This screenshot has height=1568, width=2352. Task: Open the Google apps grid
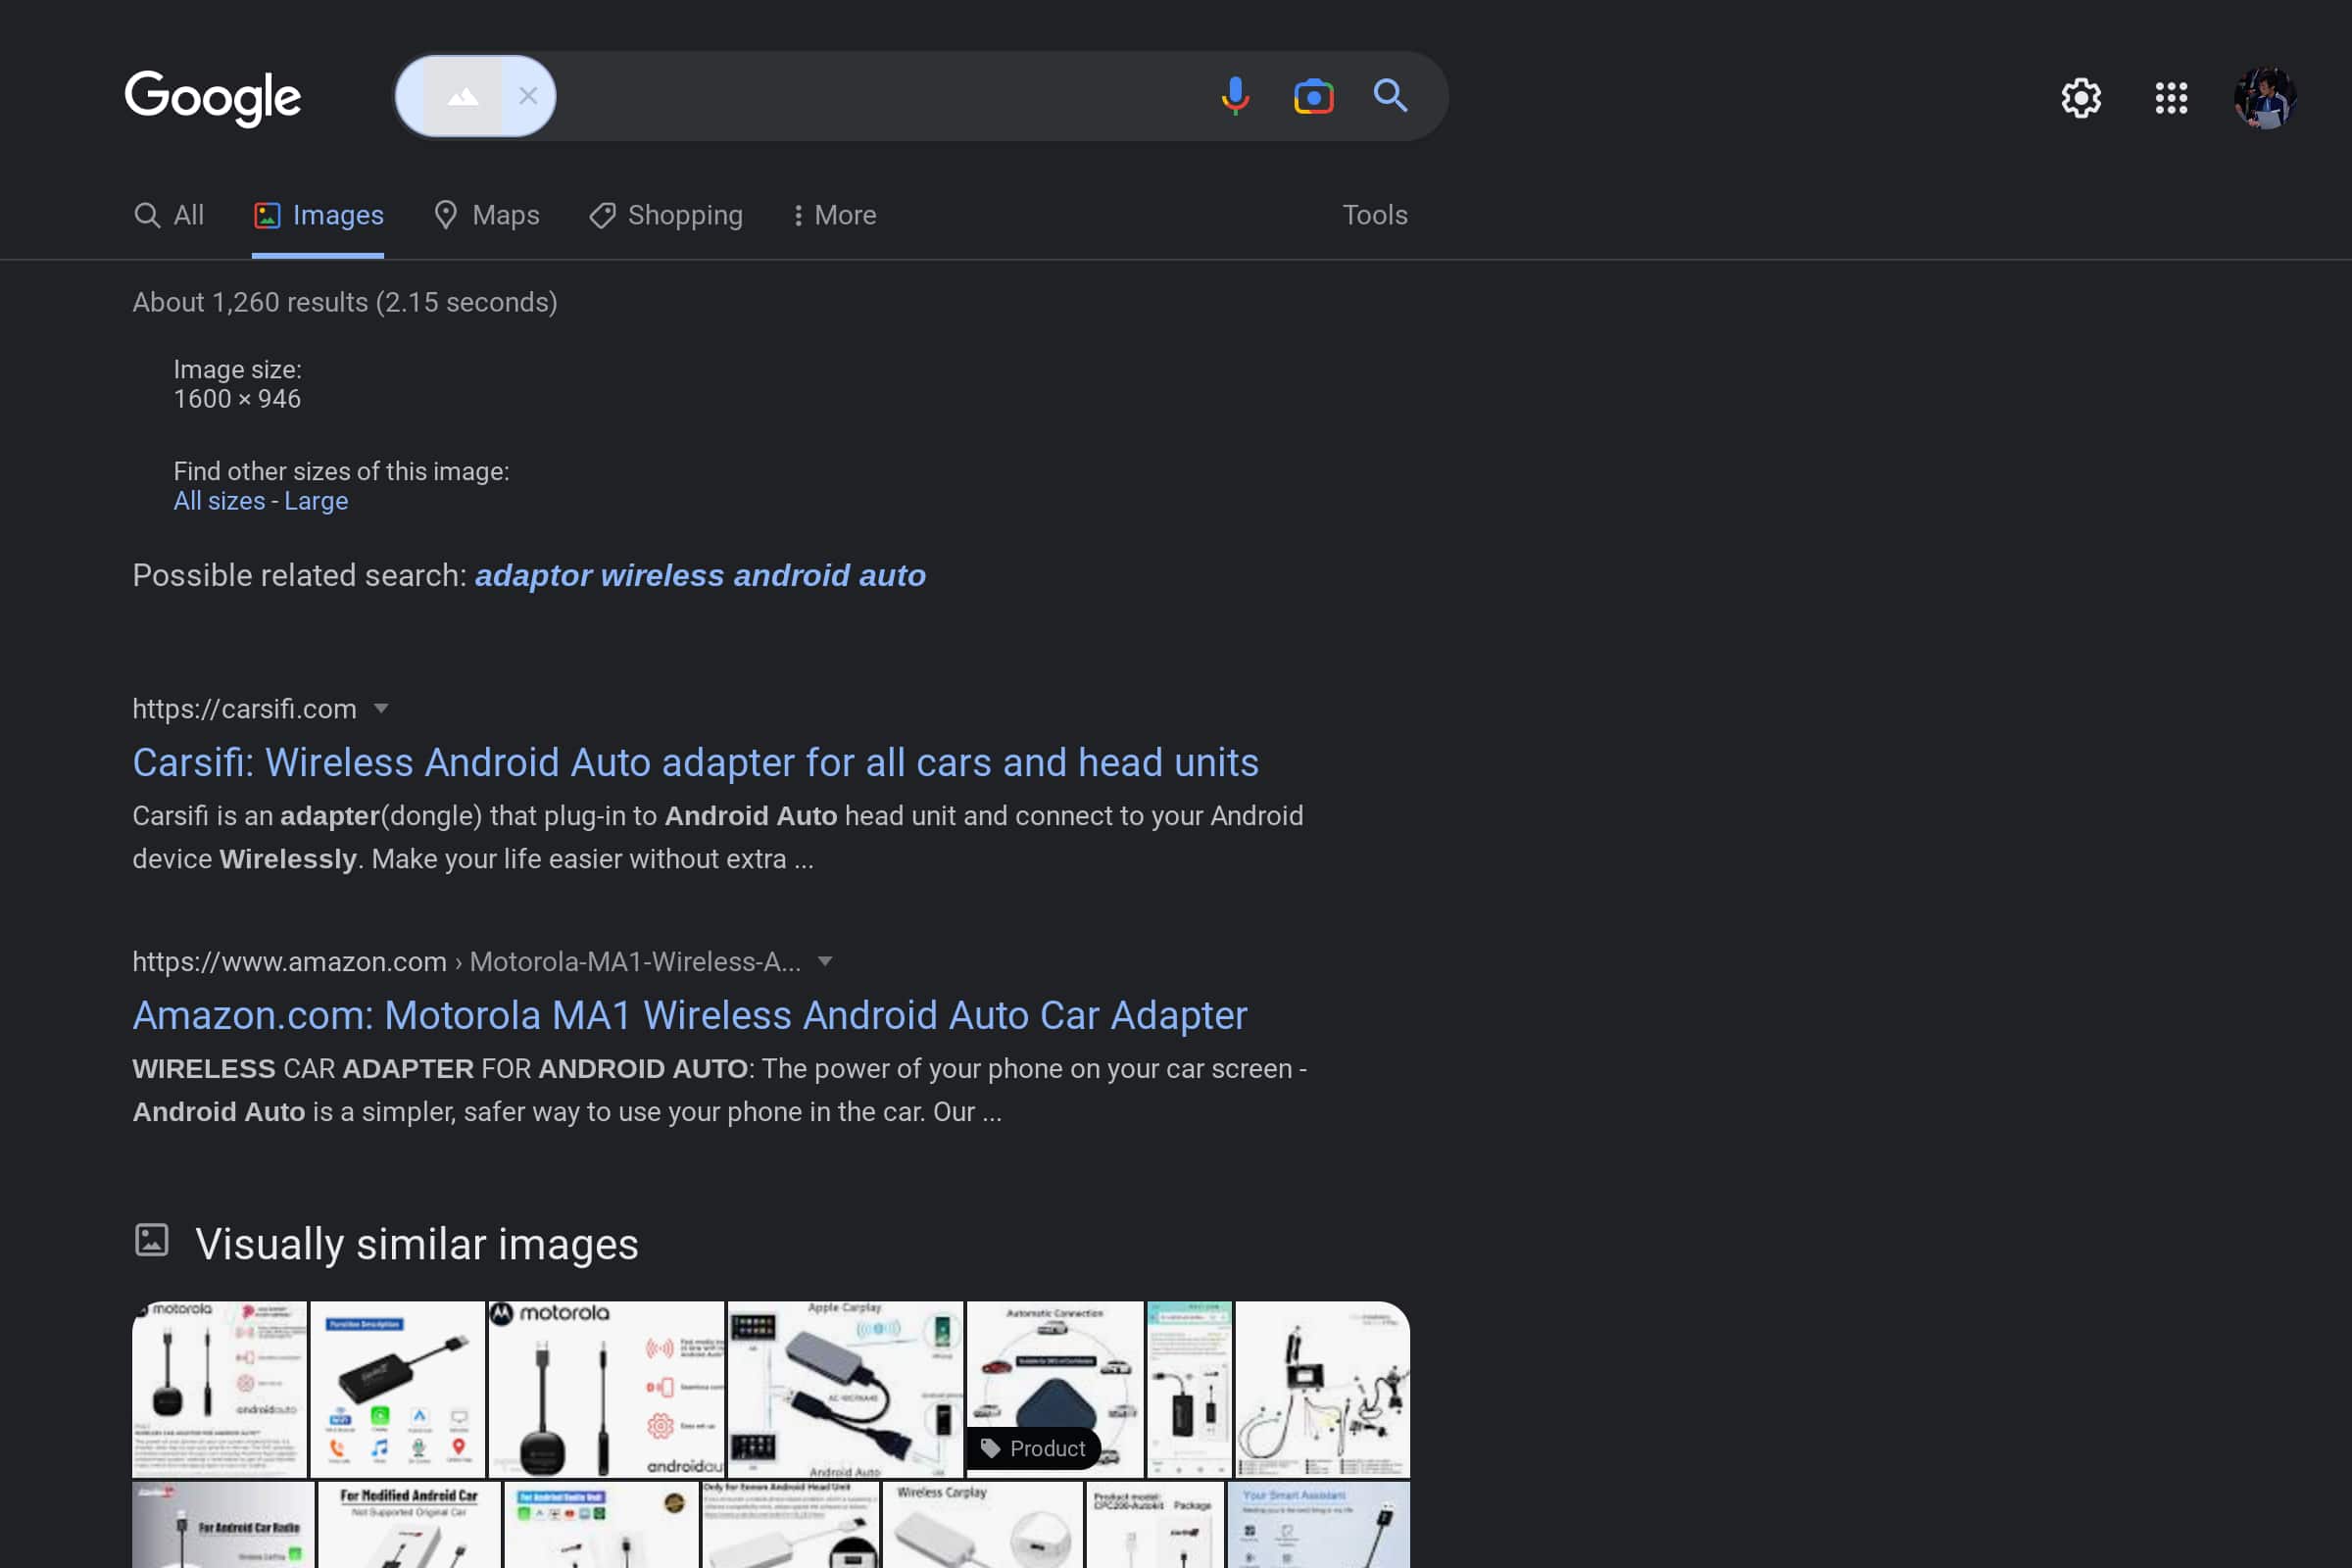pyautogui.click(x=2171, y=98)
